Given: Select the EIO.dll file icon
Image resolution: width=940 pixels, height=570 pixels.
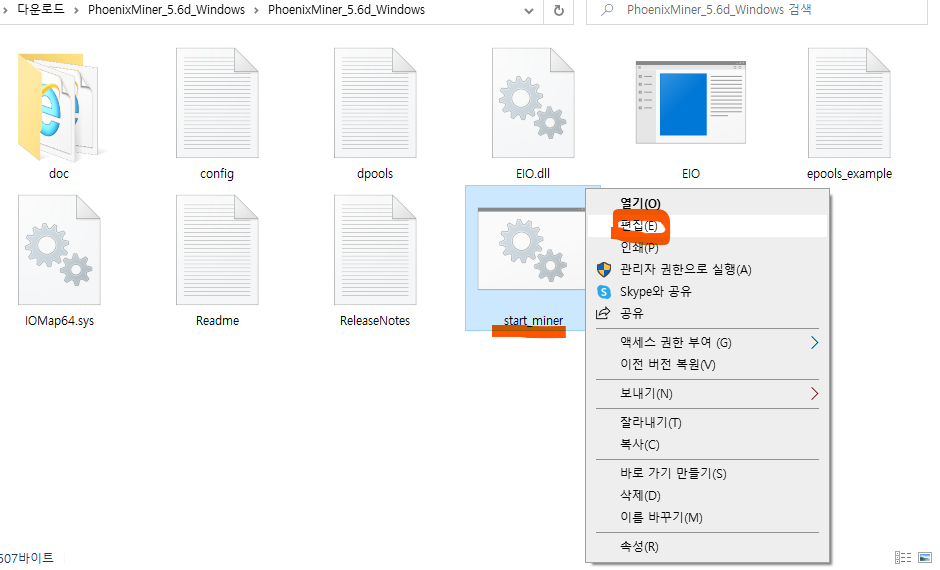Looking at the screenshot, I should tap(533, 103).
